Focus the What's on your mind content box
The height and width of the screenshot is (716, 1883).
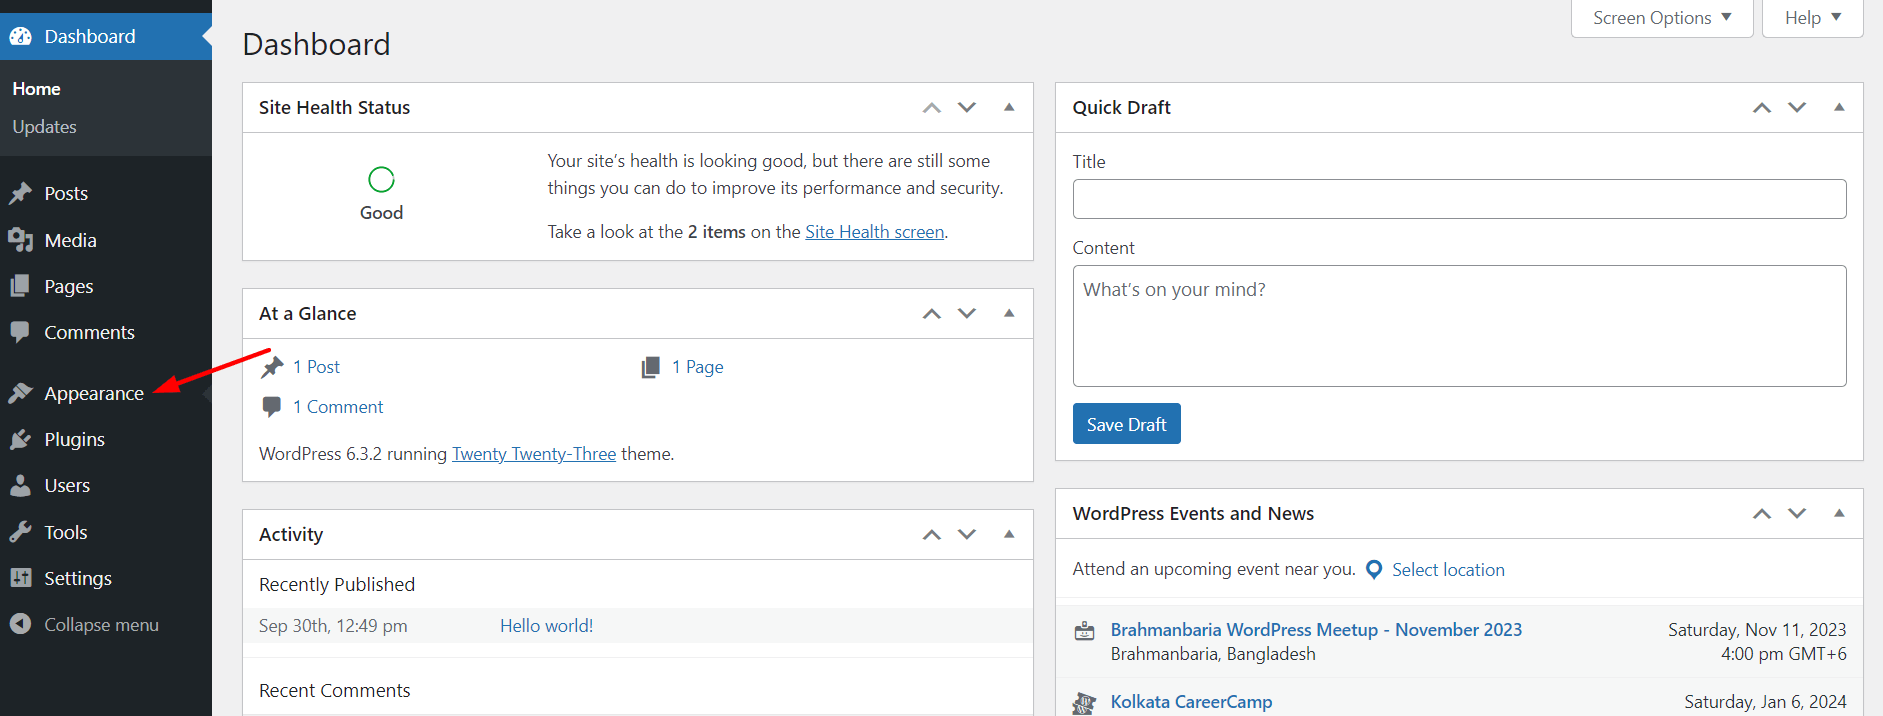click(1459, 326)
